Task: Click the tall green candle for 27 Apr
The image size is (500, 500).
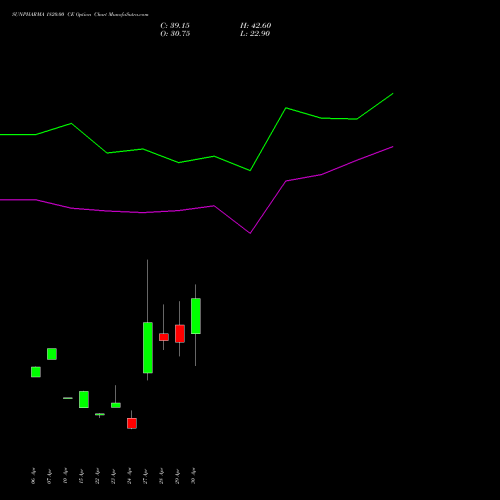Action: click(148, 347)
